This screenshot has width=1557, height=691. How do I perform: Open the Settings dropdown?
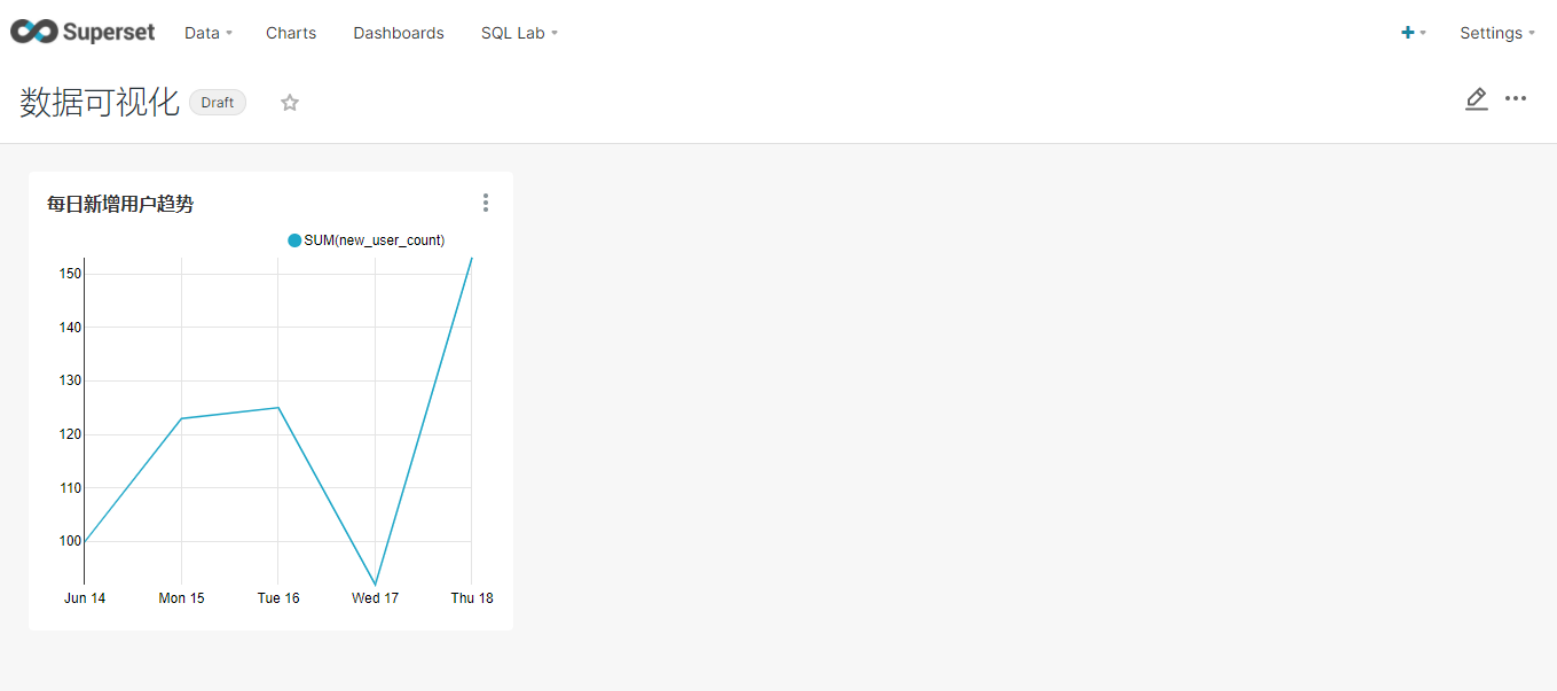[x=1496, y=33]
